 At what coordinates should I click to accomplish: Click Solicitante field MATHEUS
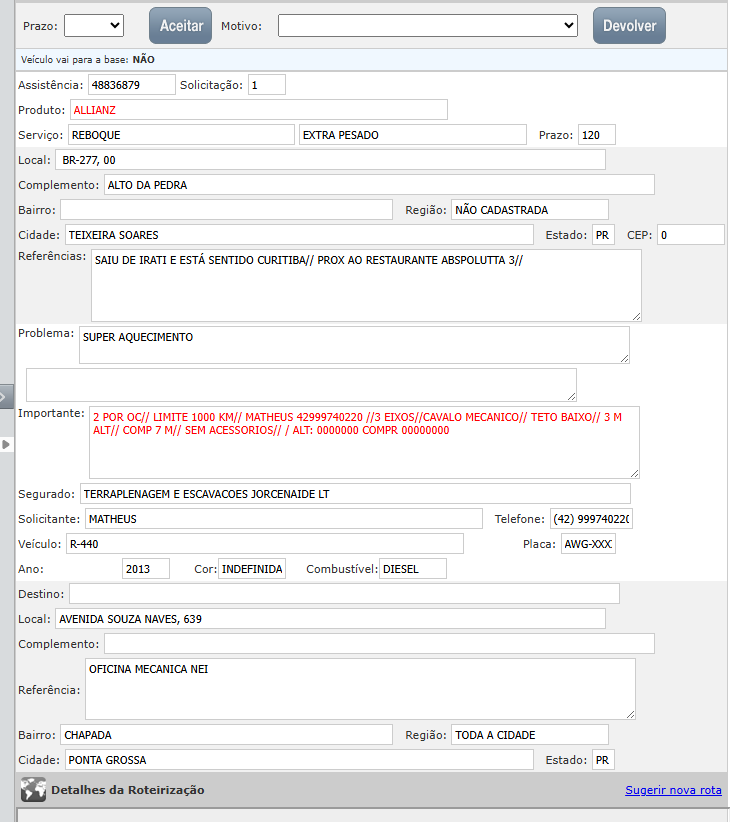284,519
